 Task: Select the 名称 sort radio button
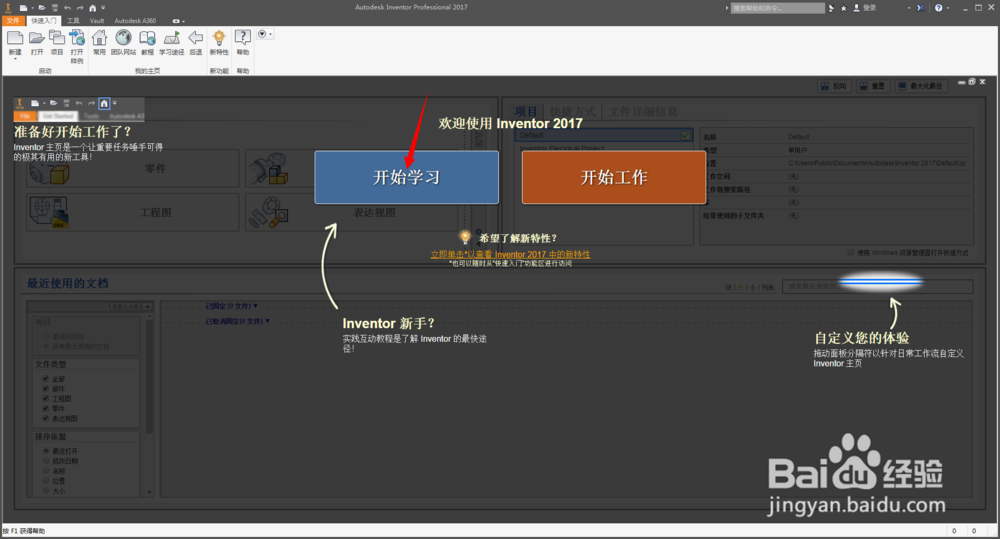coord(46,471)
